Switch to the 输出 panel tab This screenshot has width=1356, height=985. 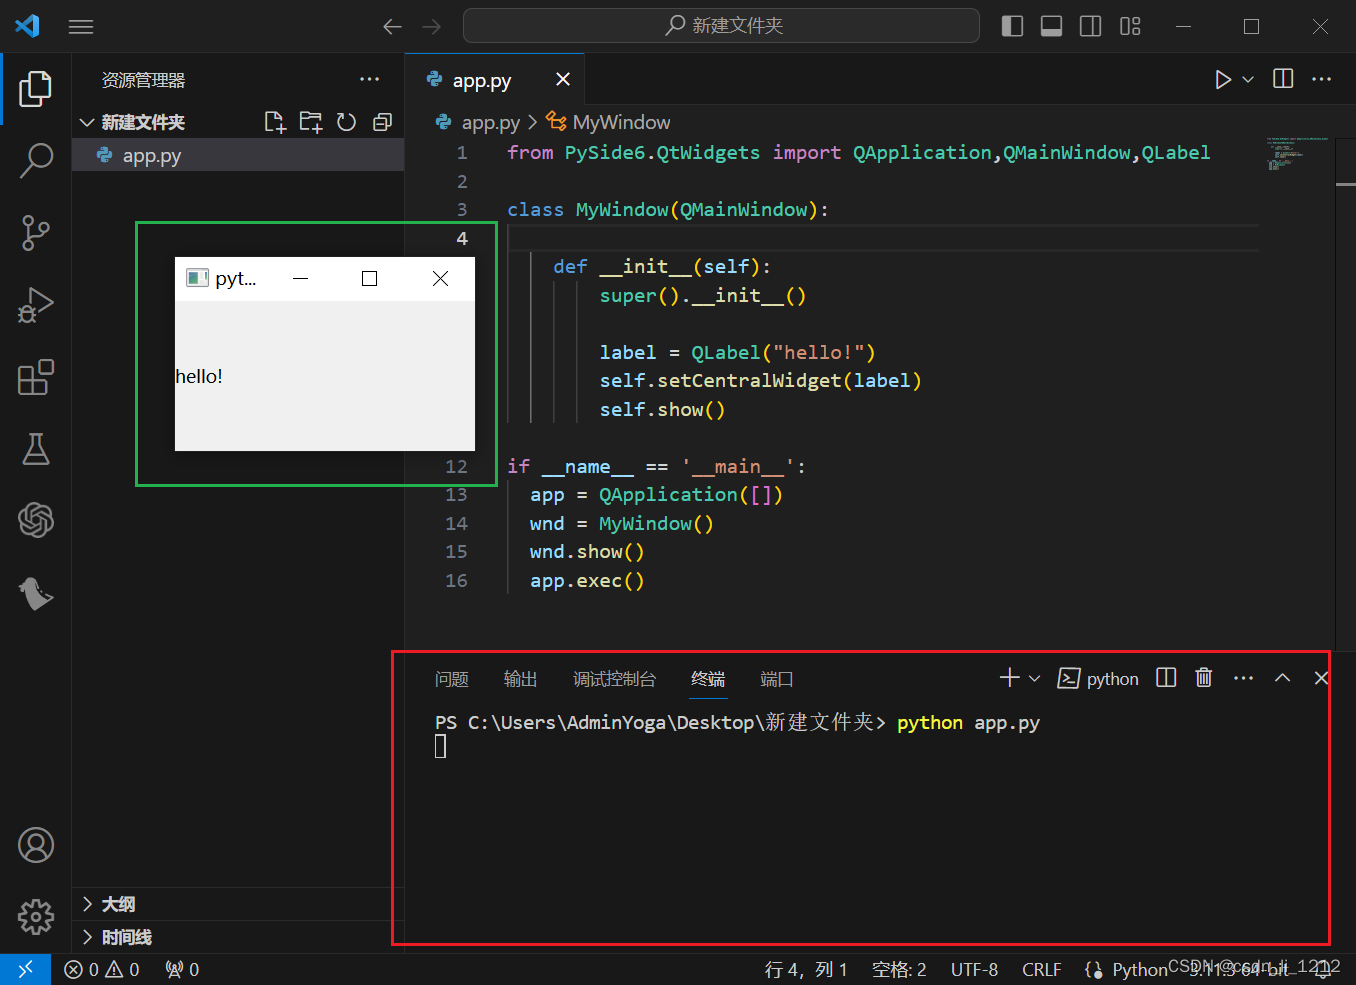pos(521,679)
